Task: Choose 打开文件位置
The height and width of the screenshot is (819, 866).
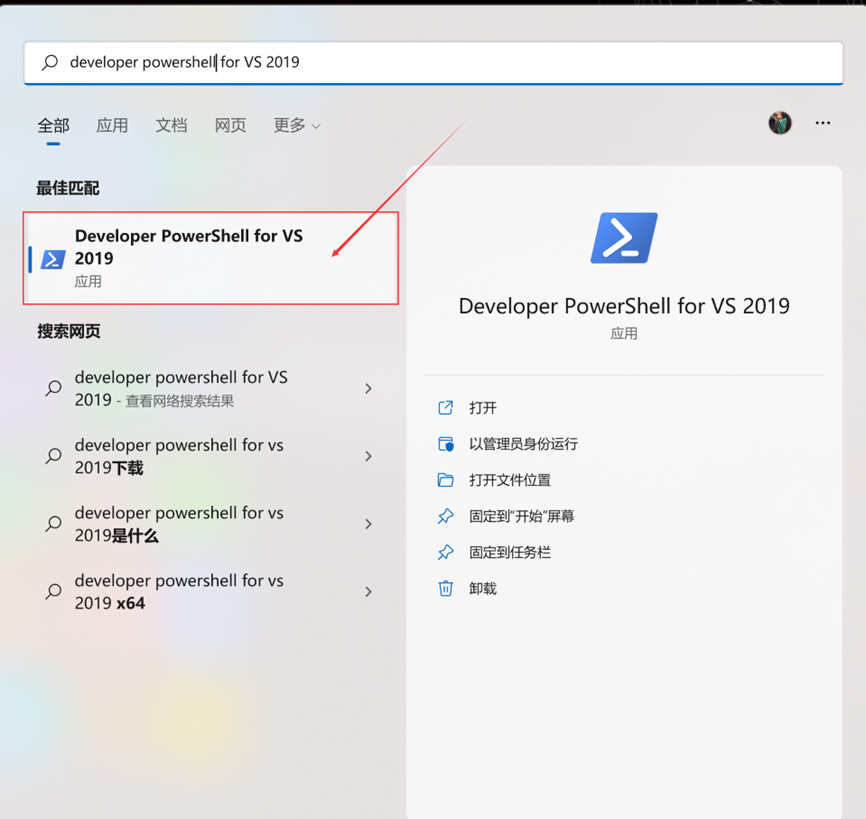Action: point(510,480)
